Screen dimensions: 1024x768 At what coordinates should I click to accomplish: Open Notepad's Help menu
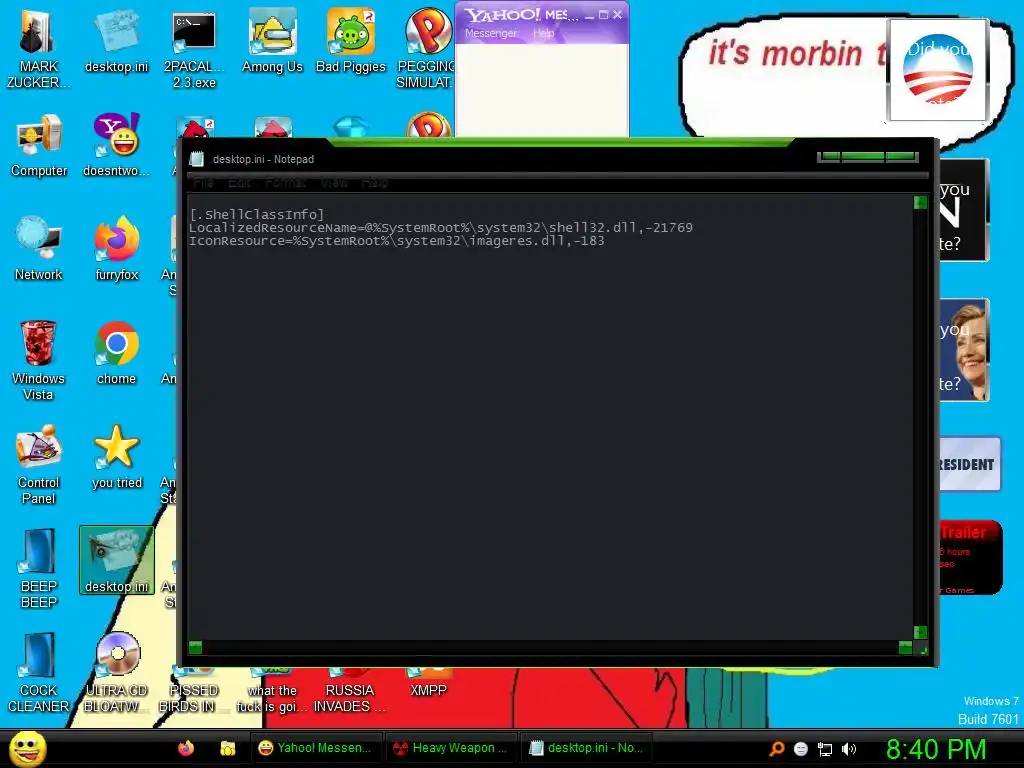point(375,183)
